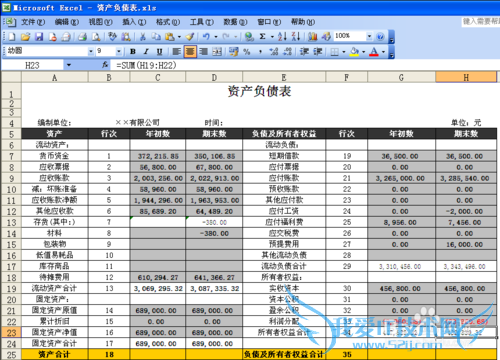
Task: Open the Font Color dropdown arrow
Action: point(383,51)
